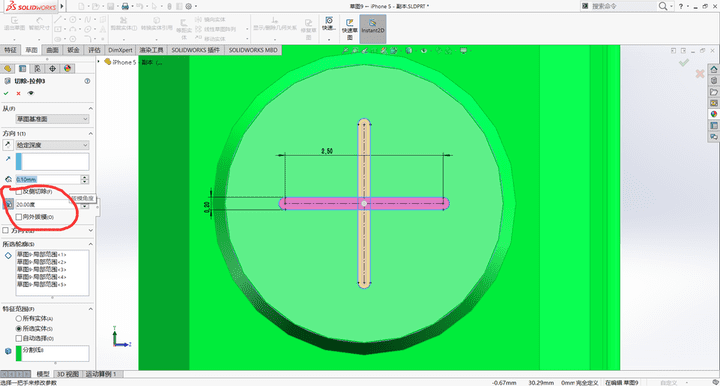Expand the iPhone 5 flyout tree node
This screenshot has height=386, width=720.
(99, 62)
